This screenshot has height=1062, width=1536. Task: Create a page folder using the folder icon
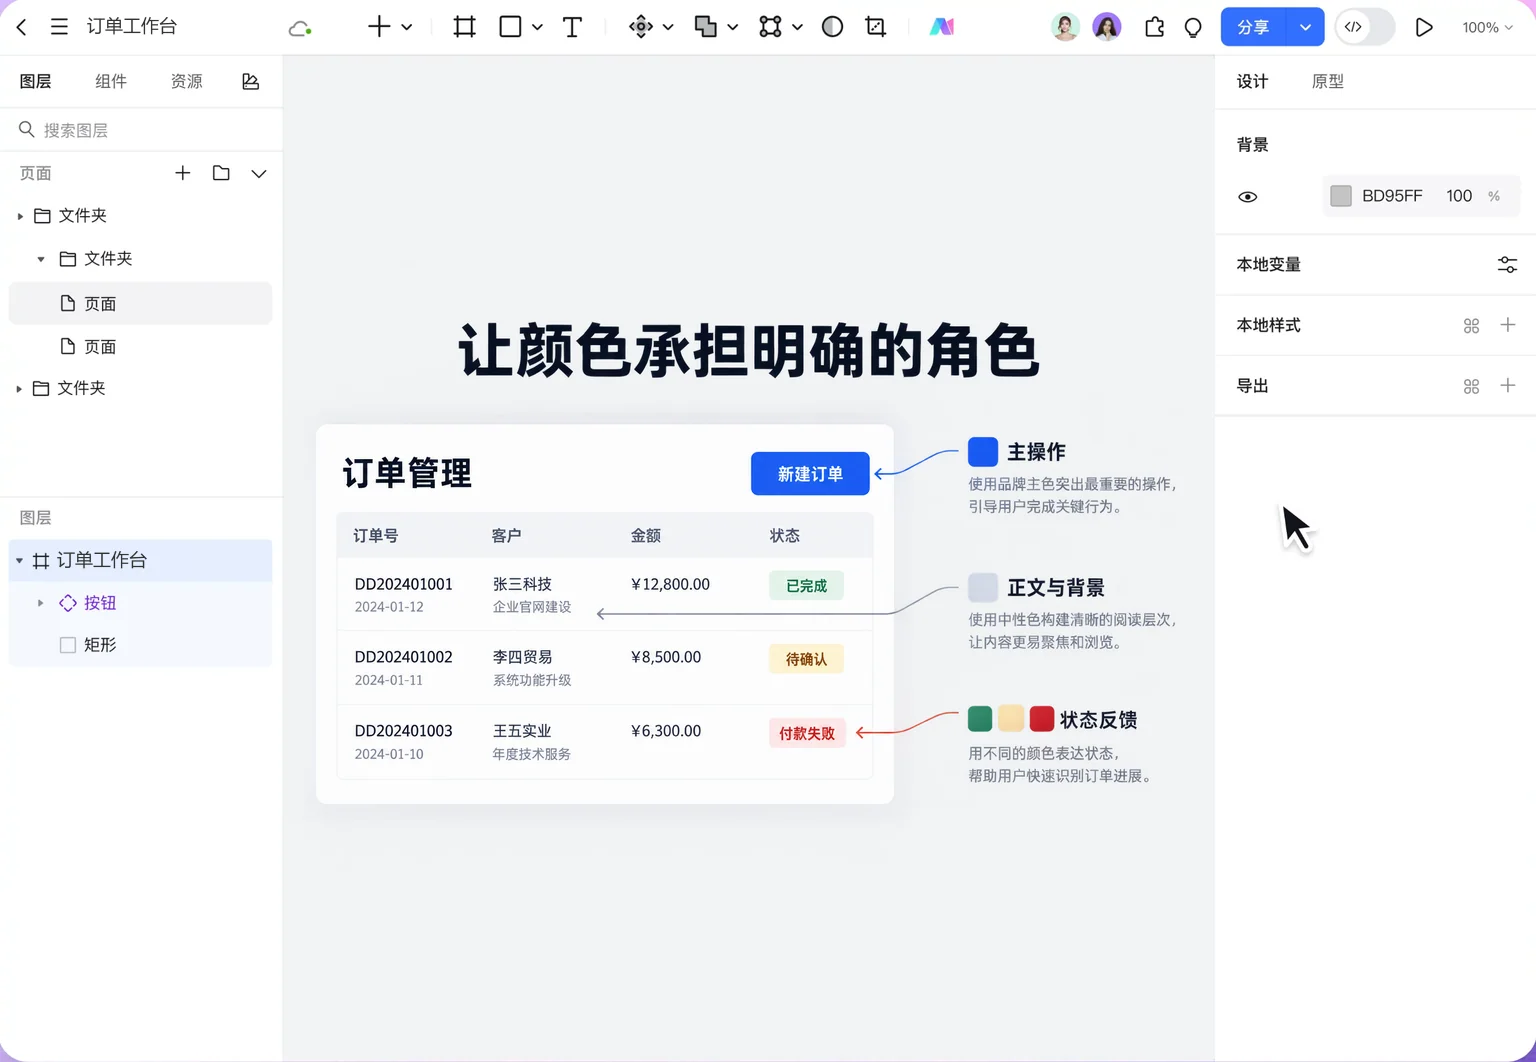[221, 173]
